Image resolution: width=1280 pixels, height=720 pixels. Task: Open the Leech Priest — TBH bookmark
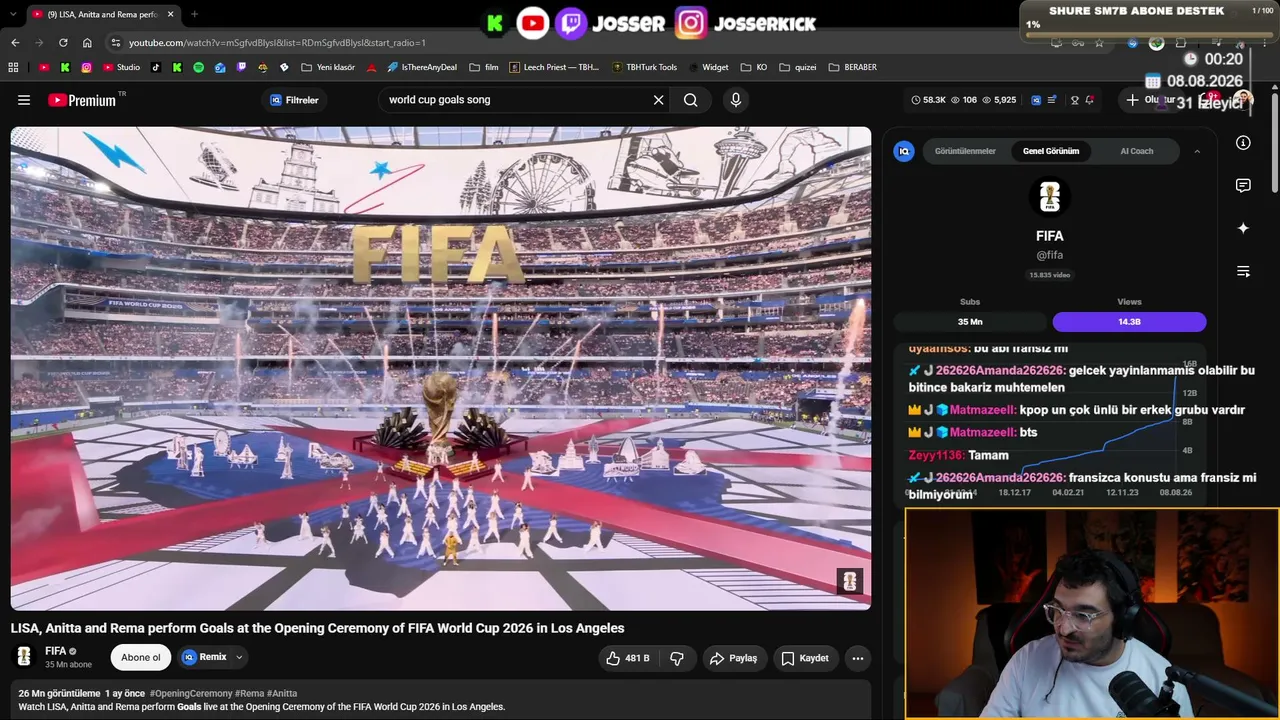(554, 67)
